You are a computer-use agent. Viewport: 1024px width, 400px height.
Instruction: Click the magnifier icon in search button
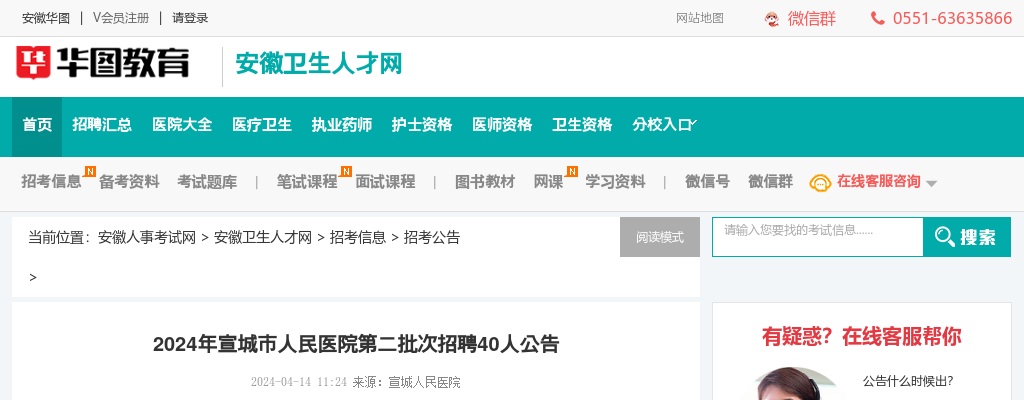[x=944, y=237]
